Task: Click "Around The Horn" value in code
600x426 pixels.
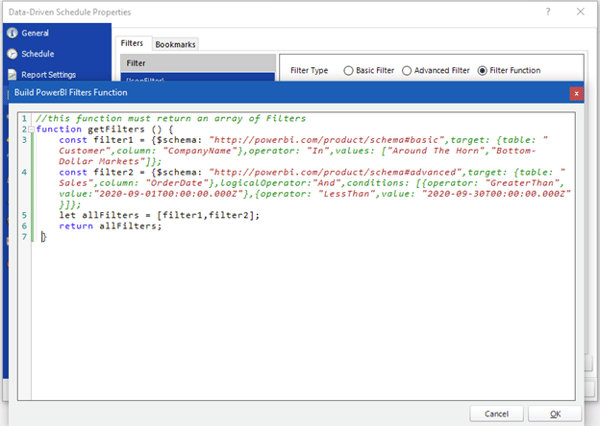Action: 434,151
